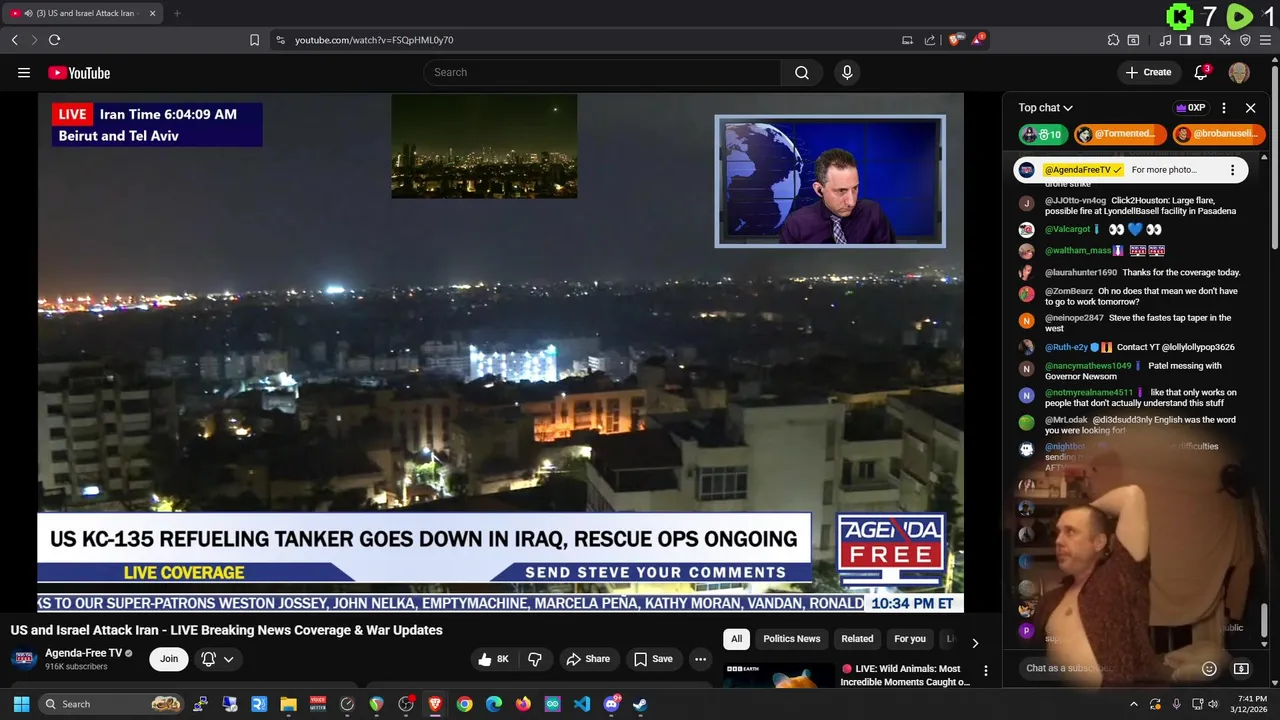This screenshot has width=1280, height=720.
Task: Bookmark this page in the address bar
Action: (x=254, y=40)
